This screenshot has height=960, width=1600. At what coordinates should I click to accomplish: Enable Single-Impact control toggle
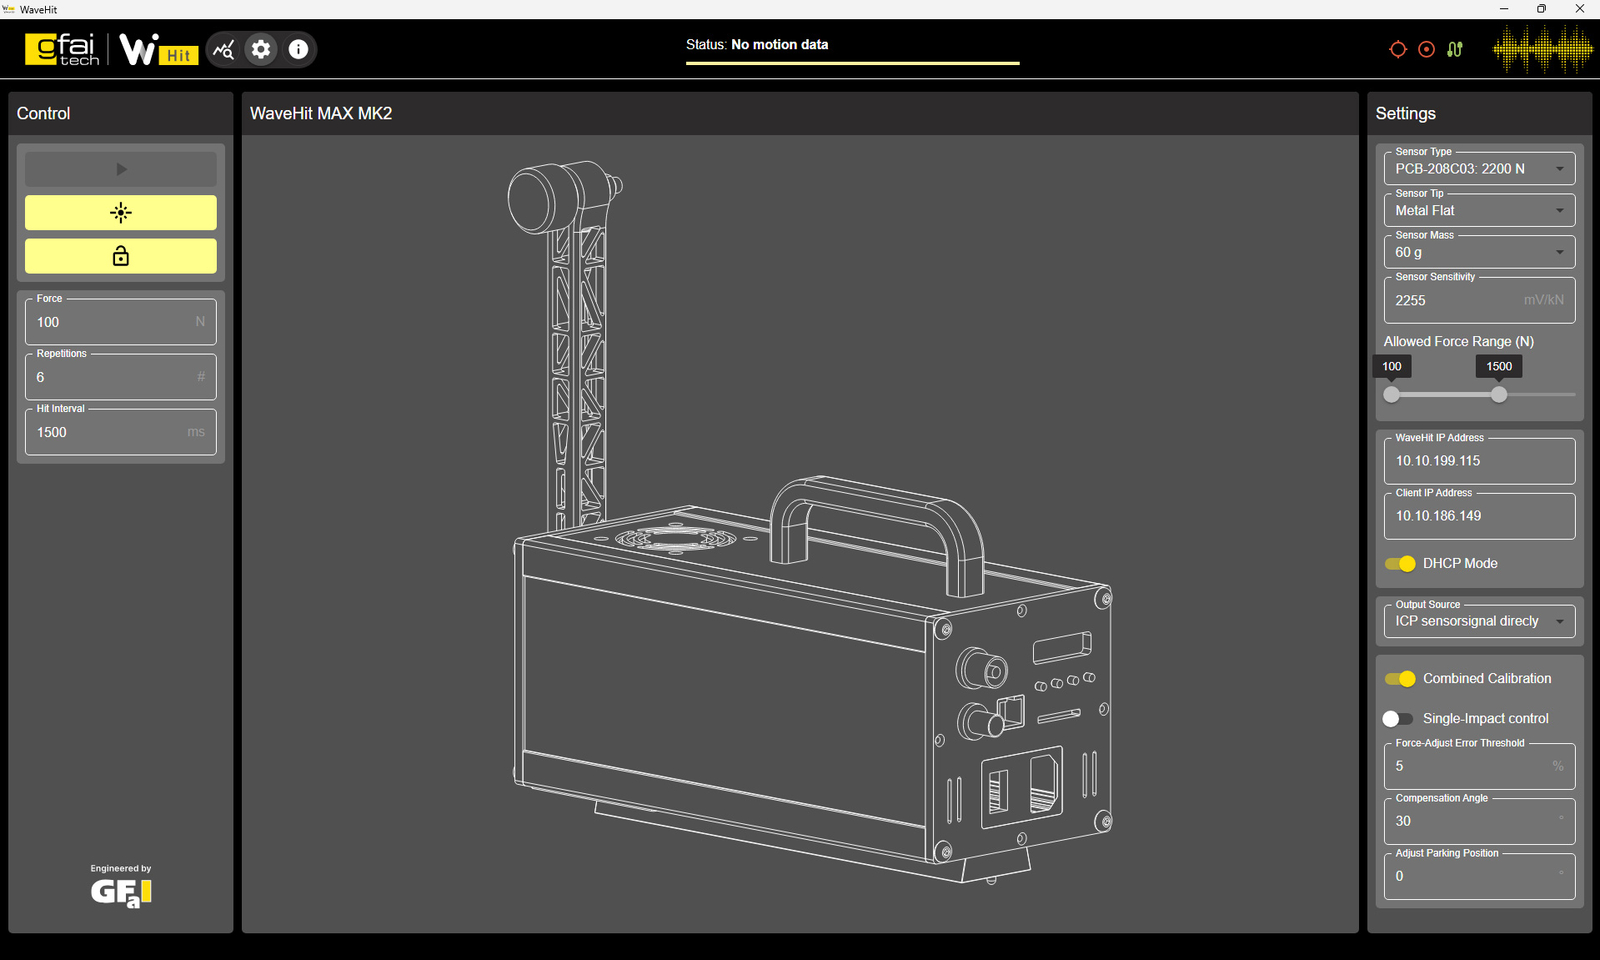pyautogui.click(x=1397, y=719)
